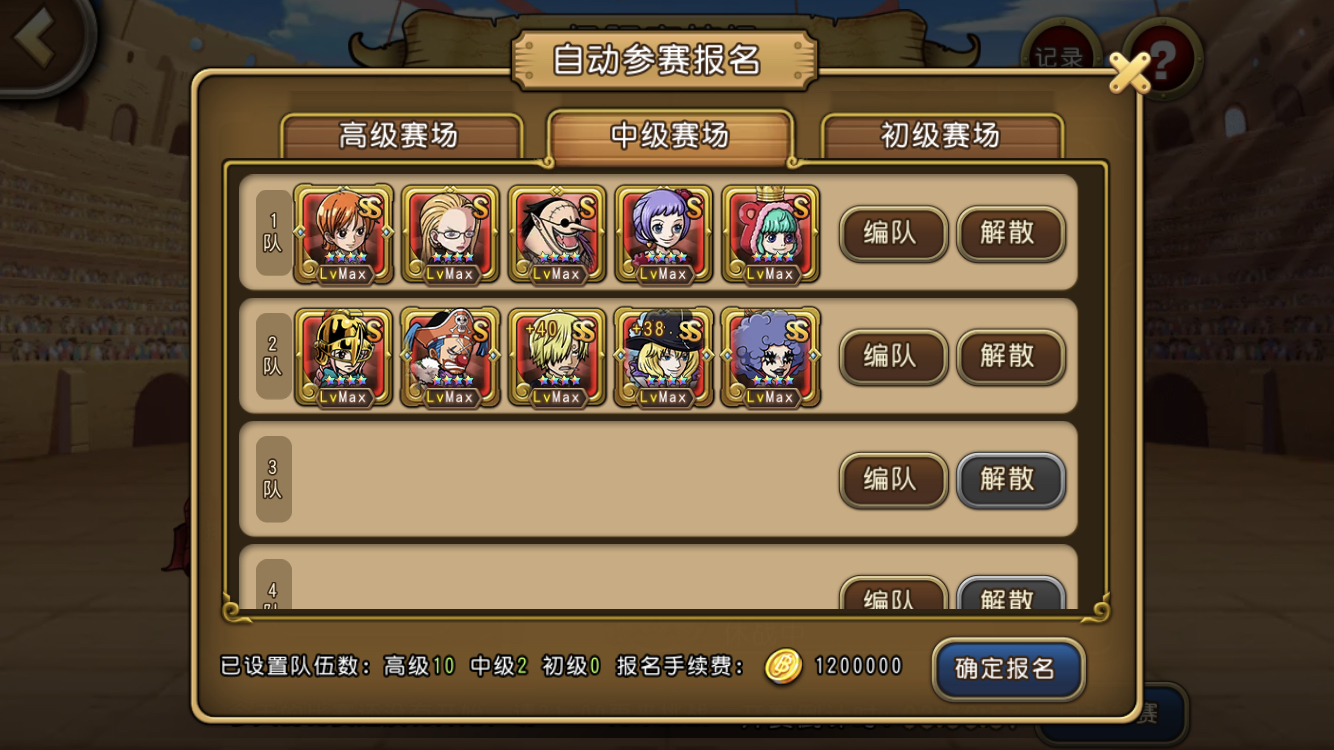Click 编队 for empty team 3
1334x750 pixels.
893,480
